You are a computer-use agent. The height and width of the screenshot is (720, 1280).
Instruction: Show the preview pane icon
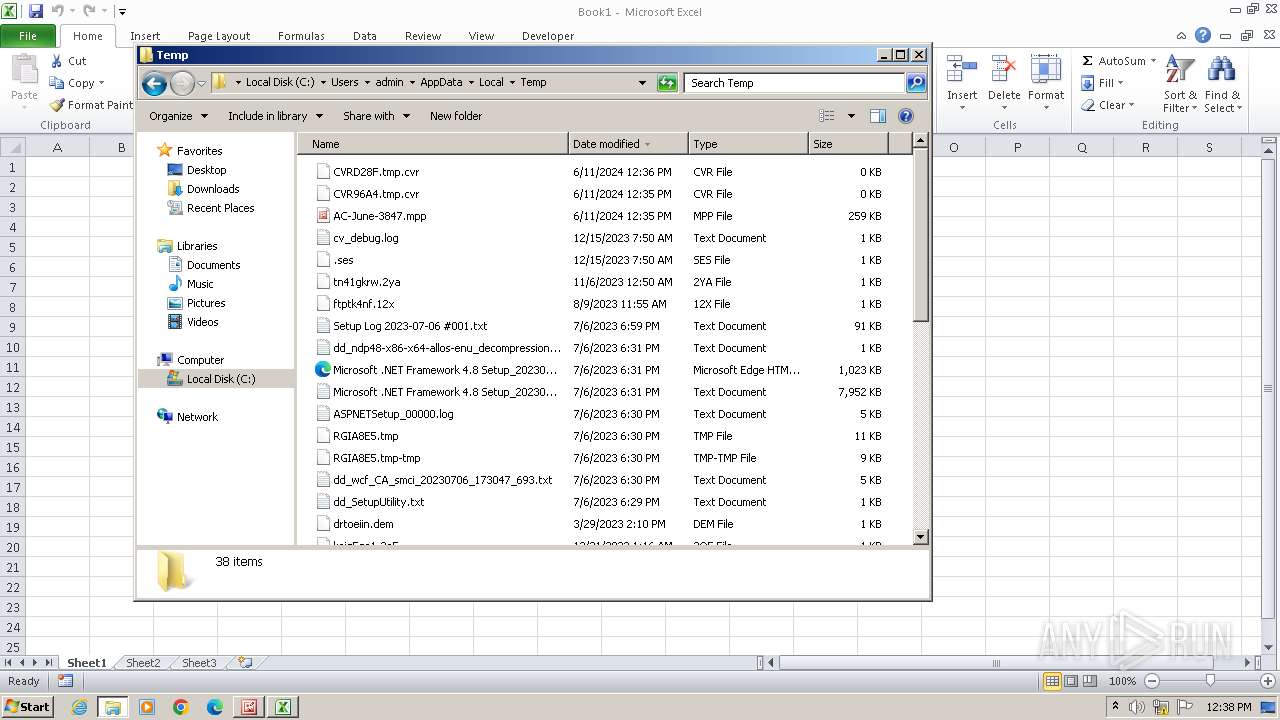pyautogui.click(x=878, y=116)
